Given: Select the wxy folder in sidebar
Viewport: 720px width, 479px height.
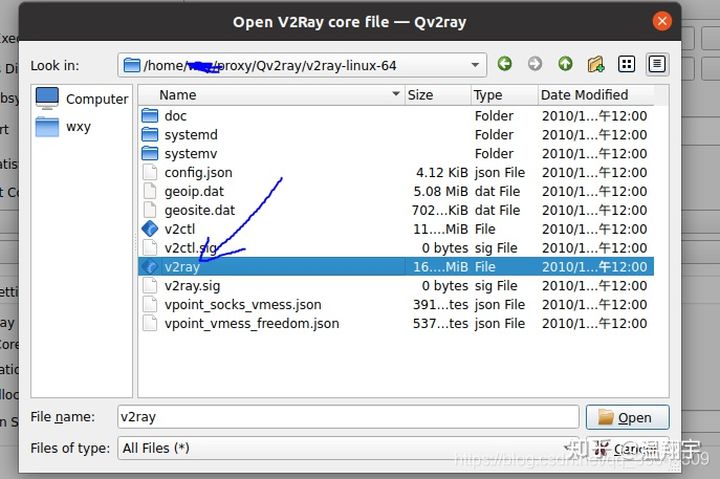Looking at the screenshot, I should [63, 127].
